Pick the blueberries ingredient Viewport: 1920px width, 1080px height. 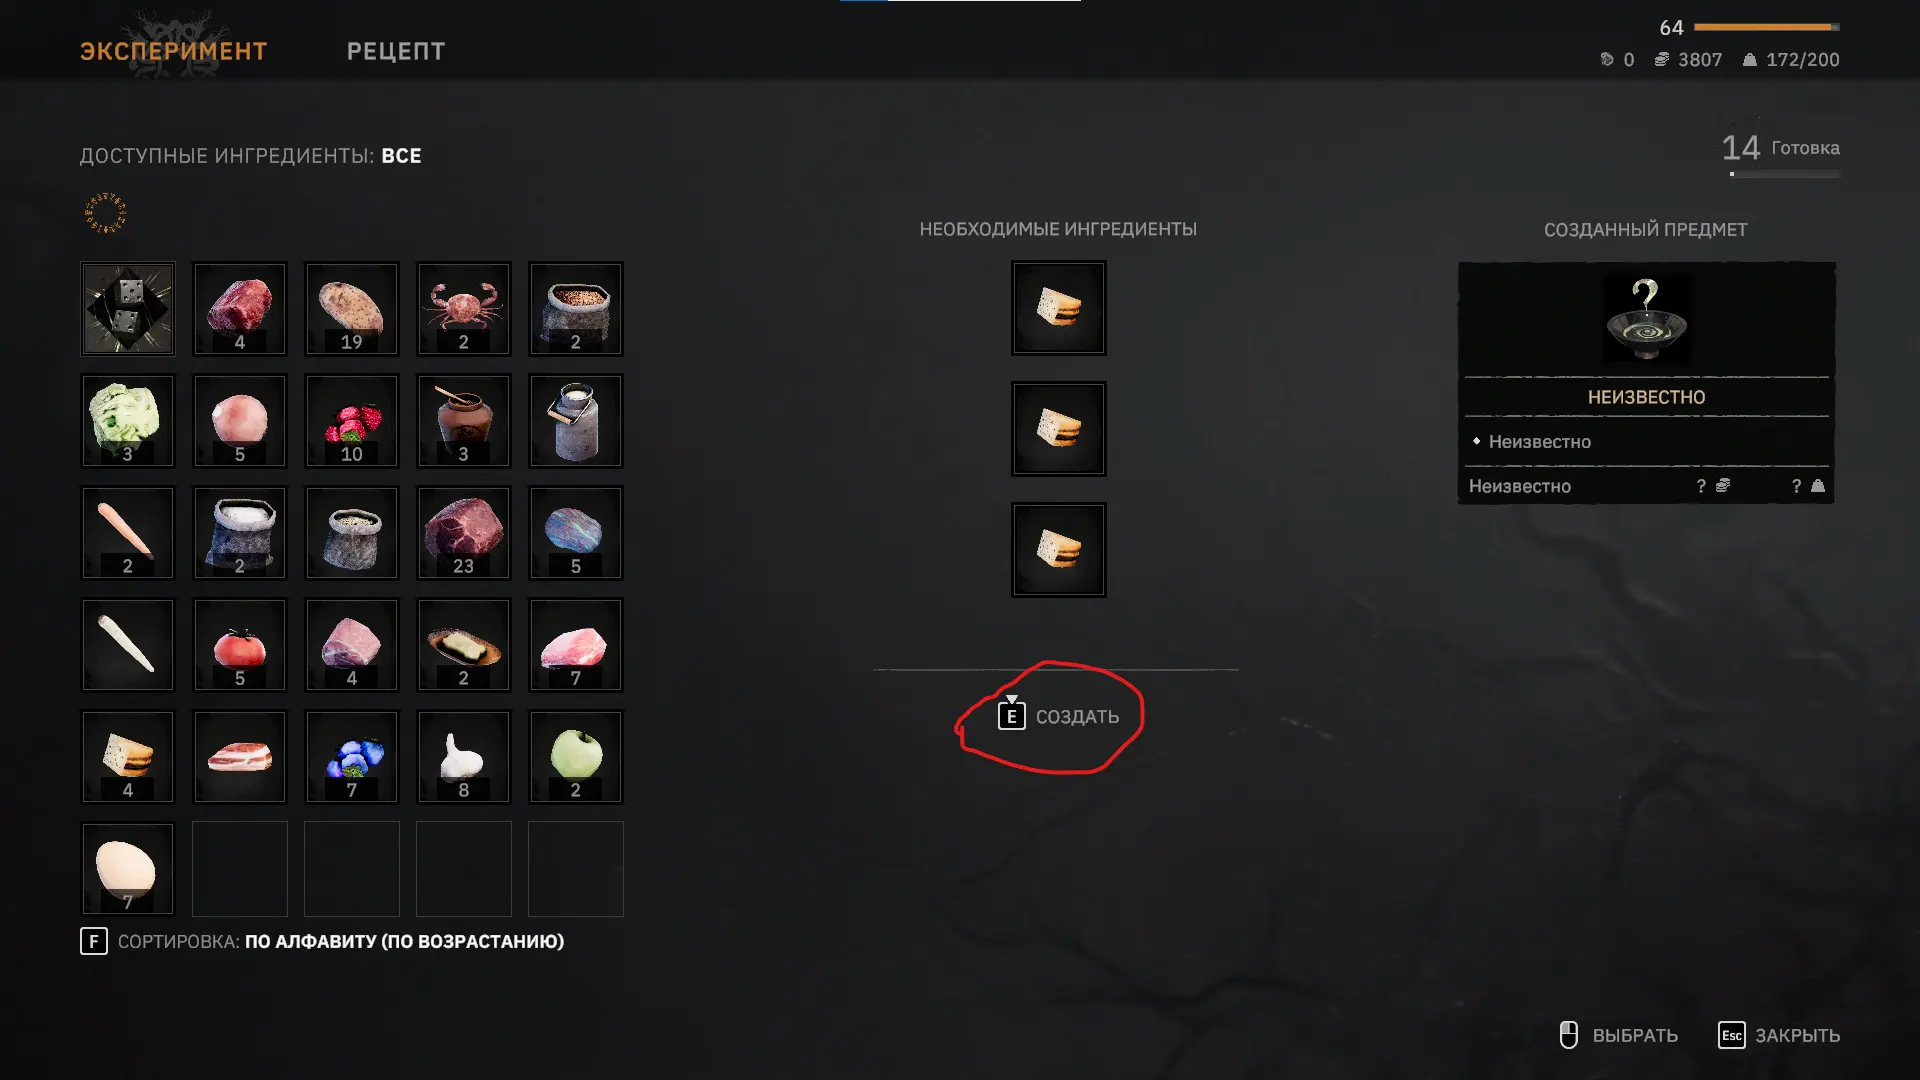(x=352, y=757)
